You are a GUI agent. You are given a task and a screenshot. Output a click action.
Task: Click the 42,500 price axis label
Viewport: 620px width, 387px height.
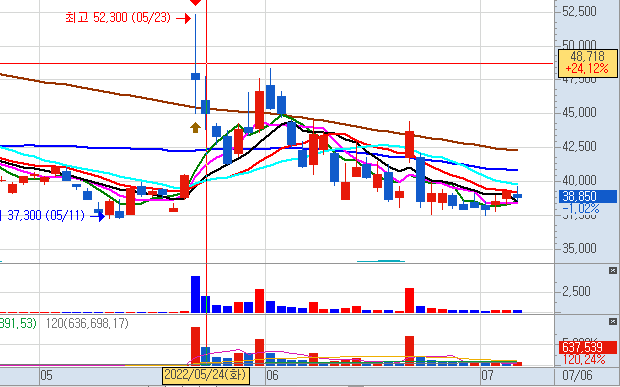tap(579, 146)
